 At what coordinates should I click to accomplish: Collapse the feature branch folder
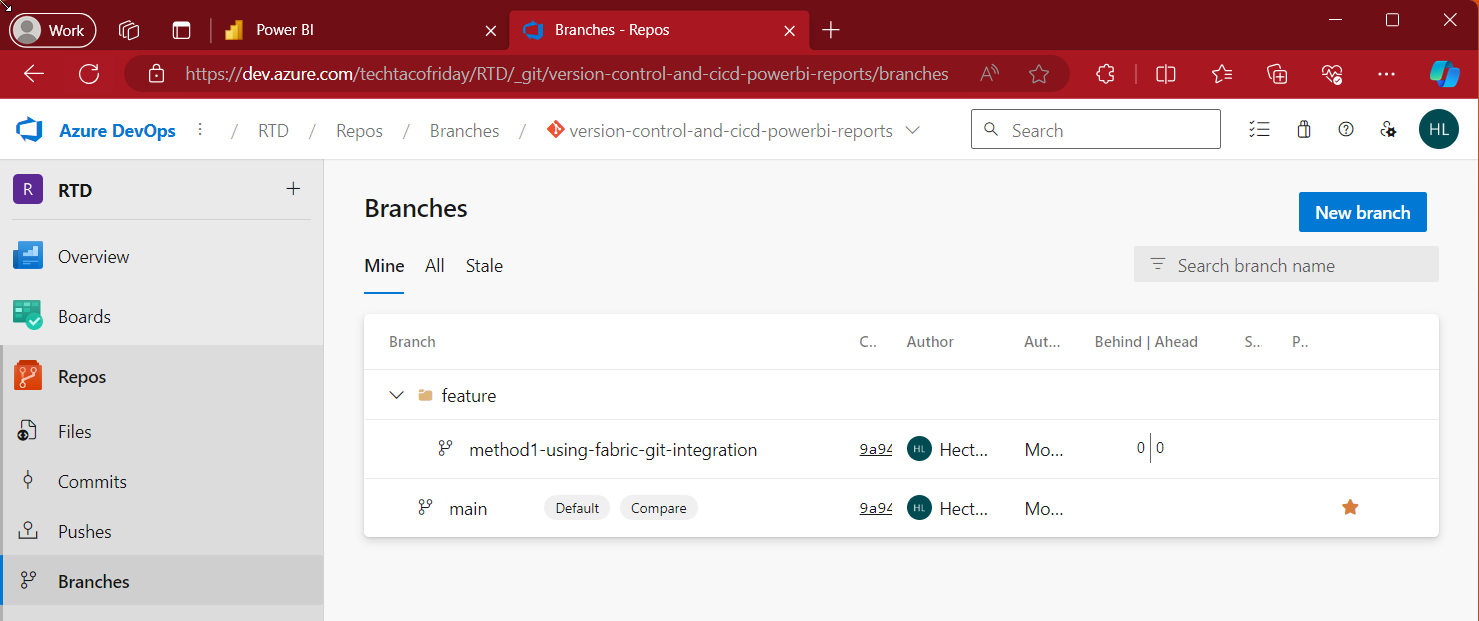396,395
